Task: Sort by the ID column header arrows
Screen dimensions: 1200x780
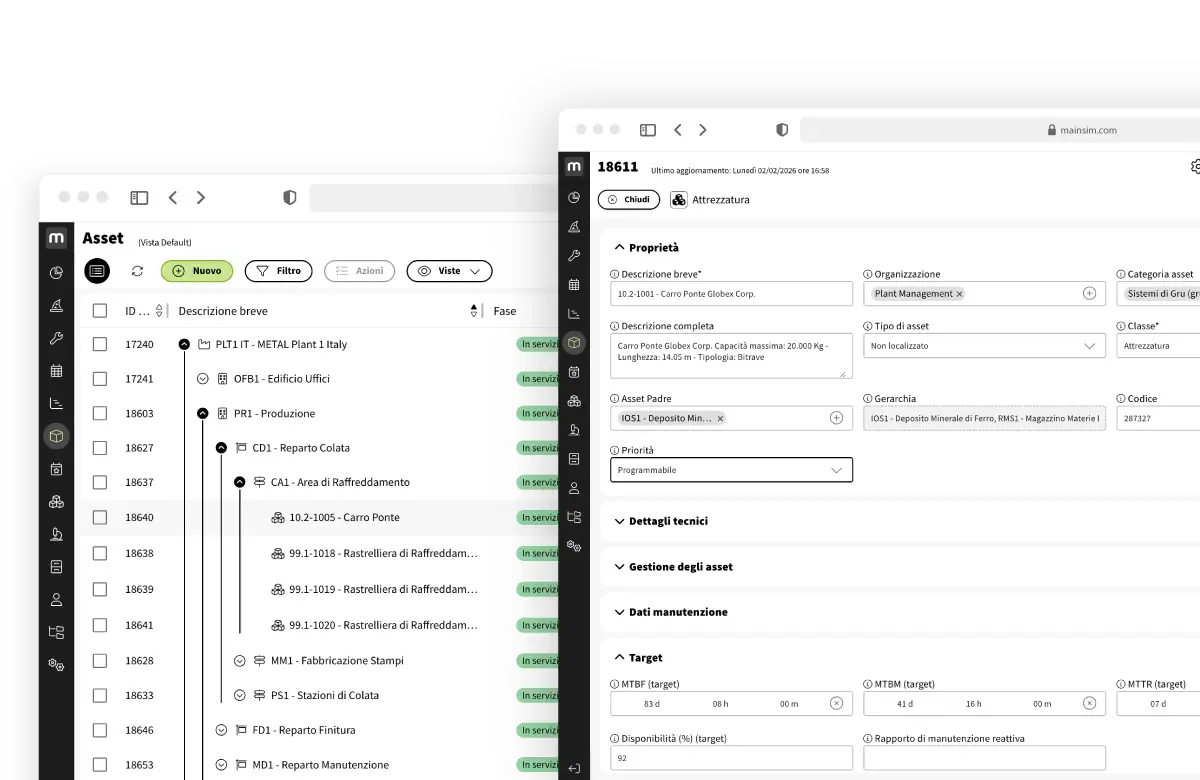Action: pos(159,311)
